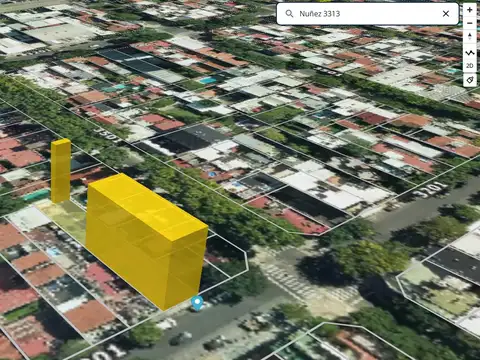Zoom out with the minus button
The width and height of the screenshot is (480, 360).
(470, 23)
